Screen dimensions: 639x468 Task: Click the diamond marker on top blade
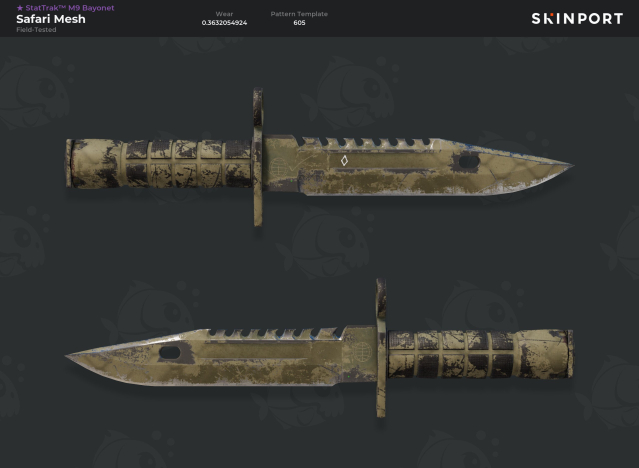[x=344, y=161]
